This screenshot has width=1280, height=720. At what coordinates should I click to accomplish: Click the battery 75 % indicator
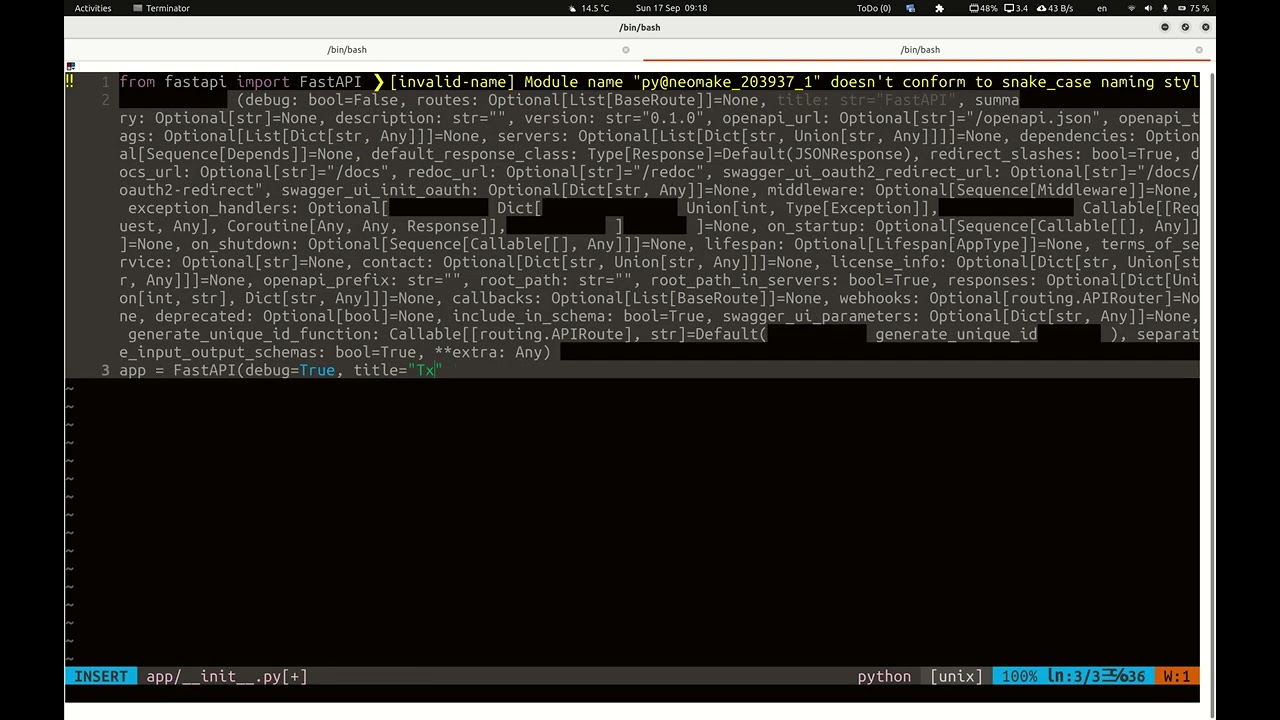[1192, 8]
